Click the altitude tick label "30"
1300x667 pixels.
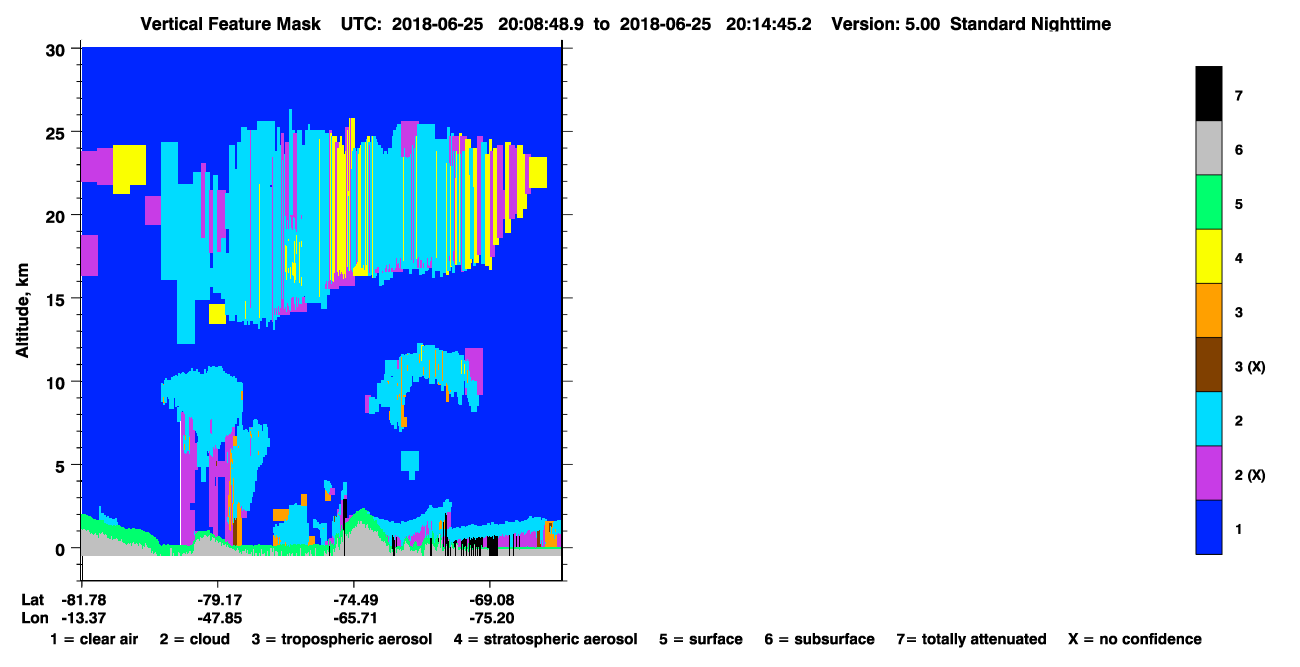click(x=58, y=49)
